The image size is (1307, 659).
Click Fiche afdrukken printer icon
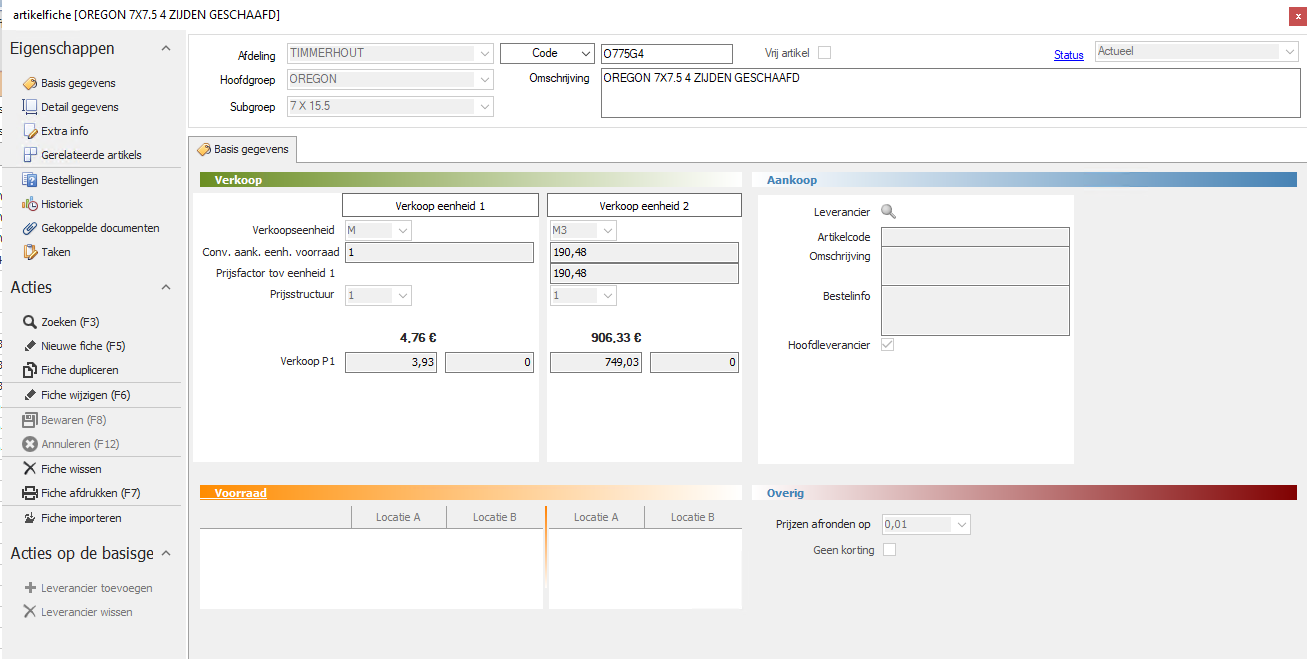30,493
